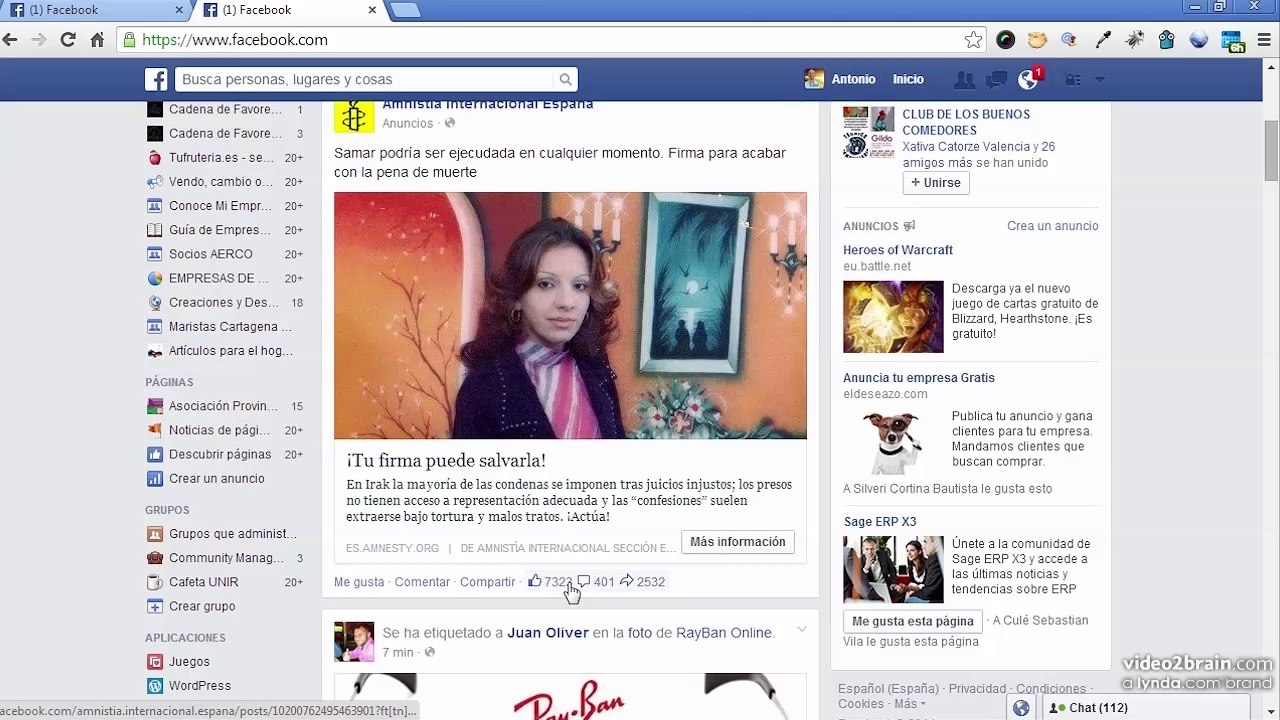Click Compartir under Amnistía post
The image size is (1280, 720).
point(487,582)
